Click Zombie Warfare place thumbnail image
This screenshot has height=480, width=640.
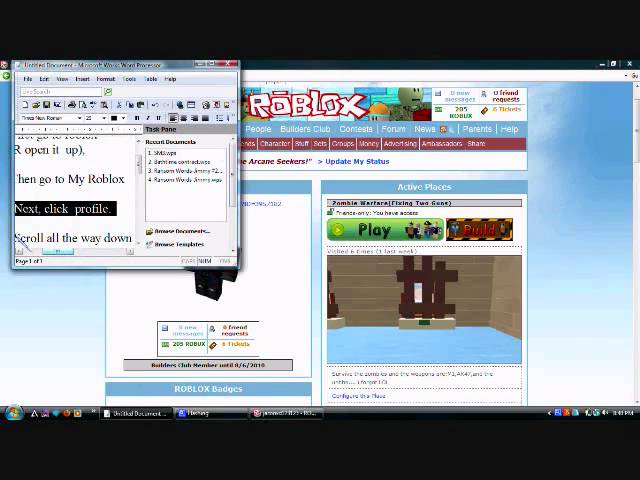tap(424, 309)
